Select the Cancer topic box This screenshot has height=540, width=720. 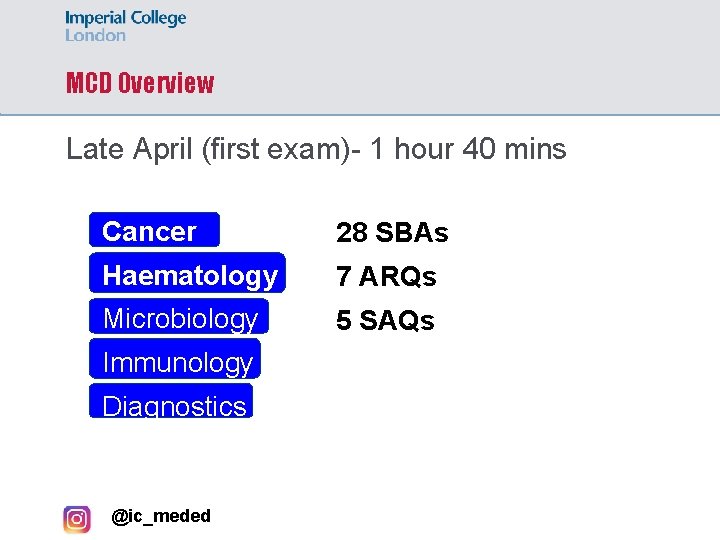pyautogui.click(x=154, y=231)
